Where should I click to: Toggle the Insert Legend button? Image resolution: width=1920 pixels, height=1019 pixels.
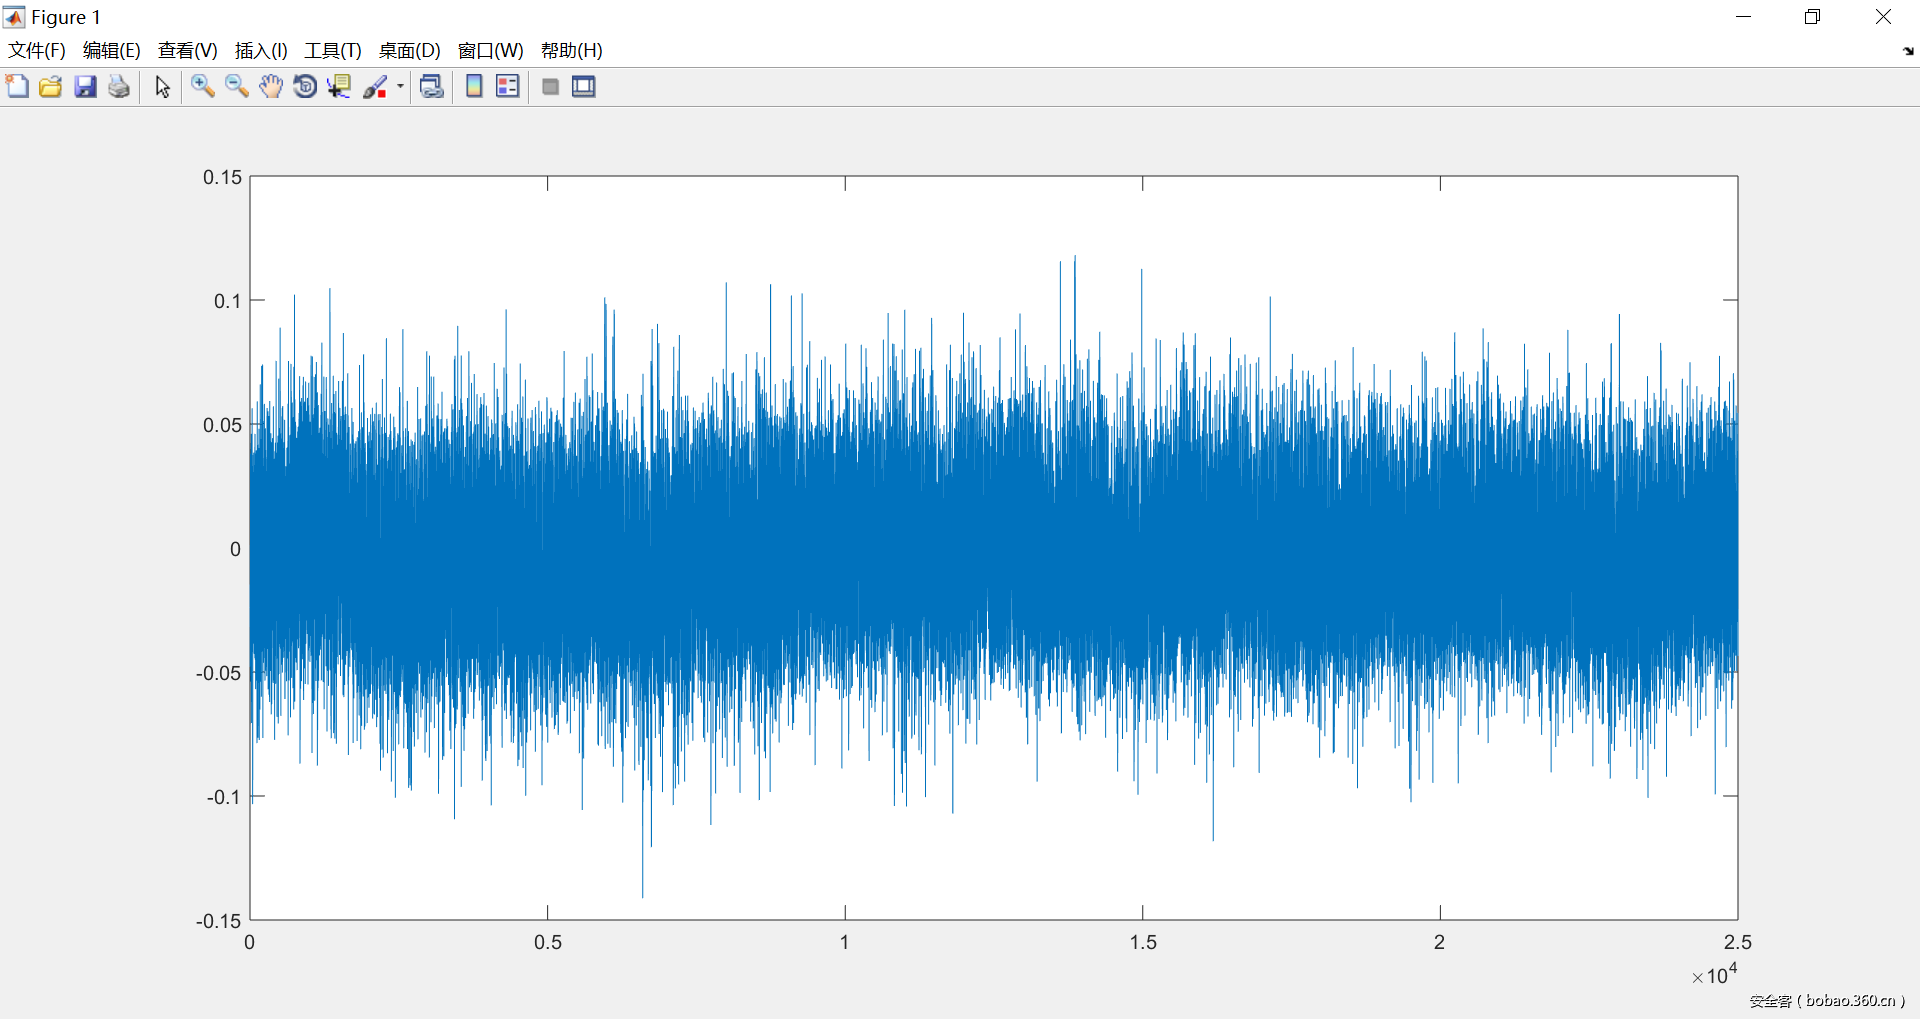point(508,87)
